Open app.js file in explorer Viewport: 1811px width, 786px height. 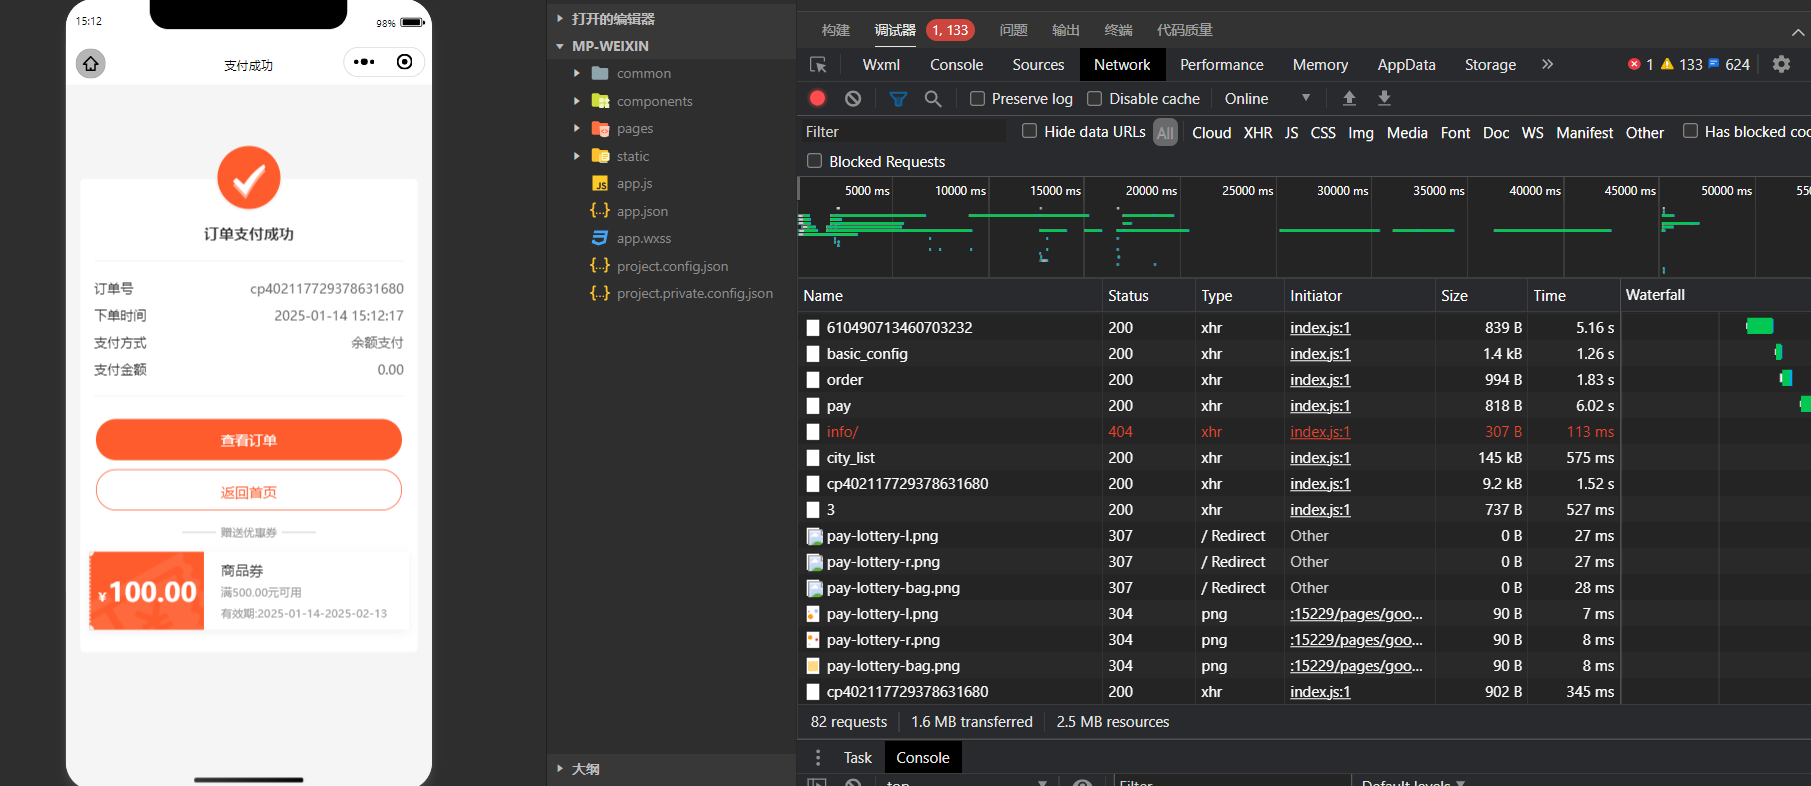coord(635,184)
